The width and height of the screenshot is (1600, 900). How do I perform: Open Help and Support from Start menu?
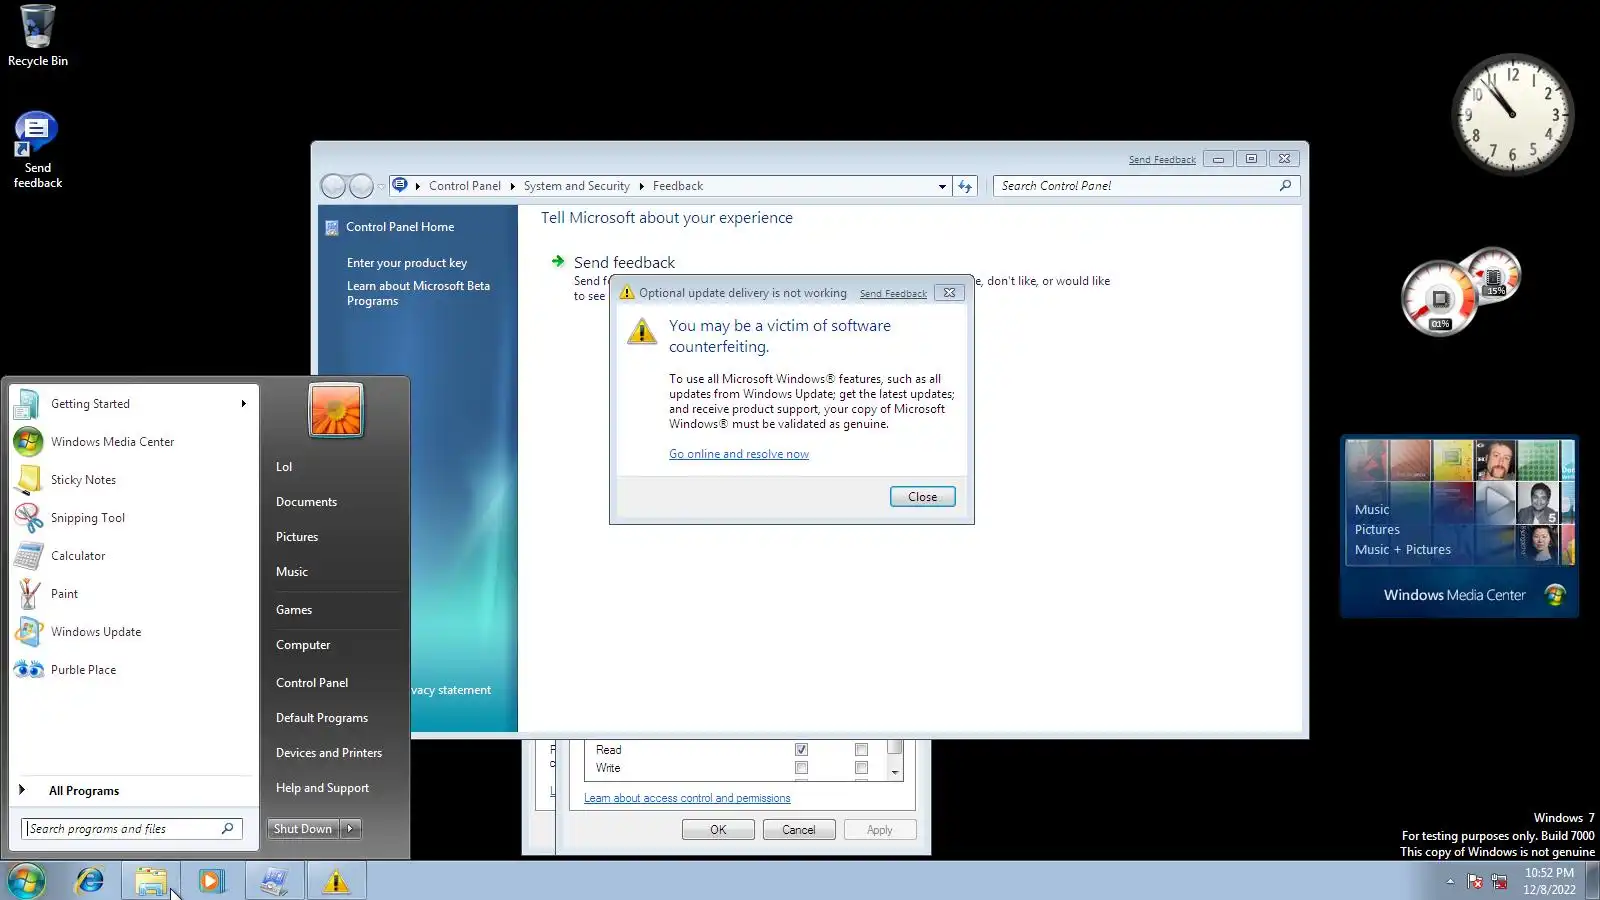click(x=322, y=788)
